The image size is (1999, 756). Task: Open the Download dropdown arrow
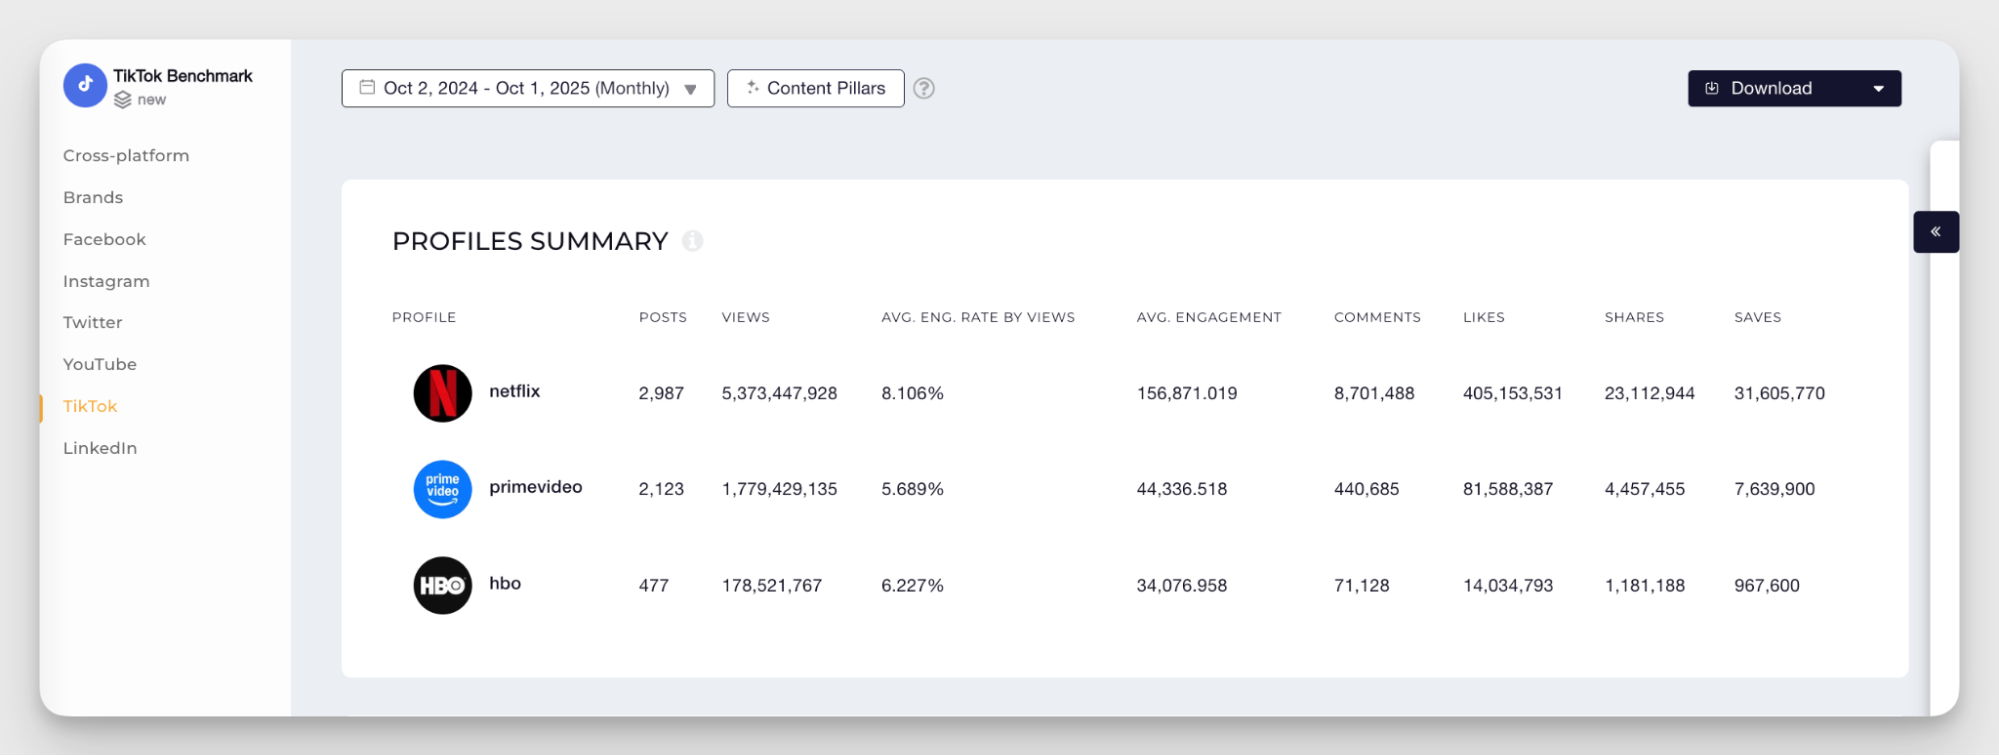[x=1878, y=88]
